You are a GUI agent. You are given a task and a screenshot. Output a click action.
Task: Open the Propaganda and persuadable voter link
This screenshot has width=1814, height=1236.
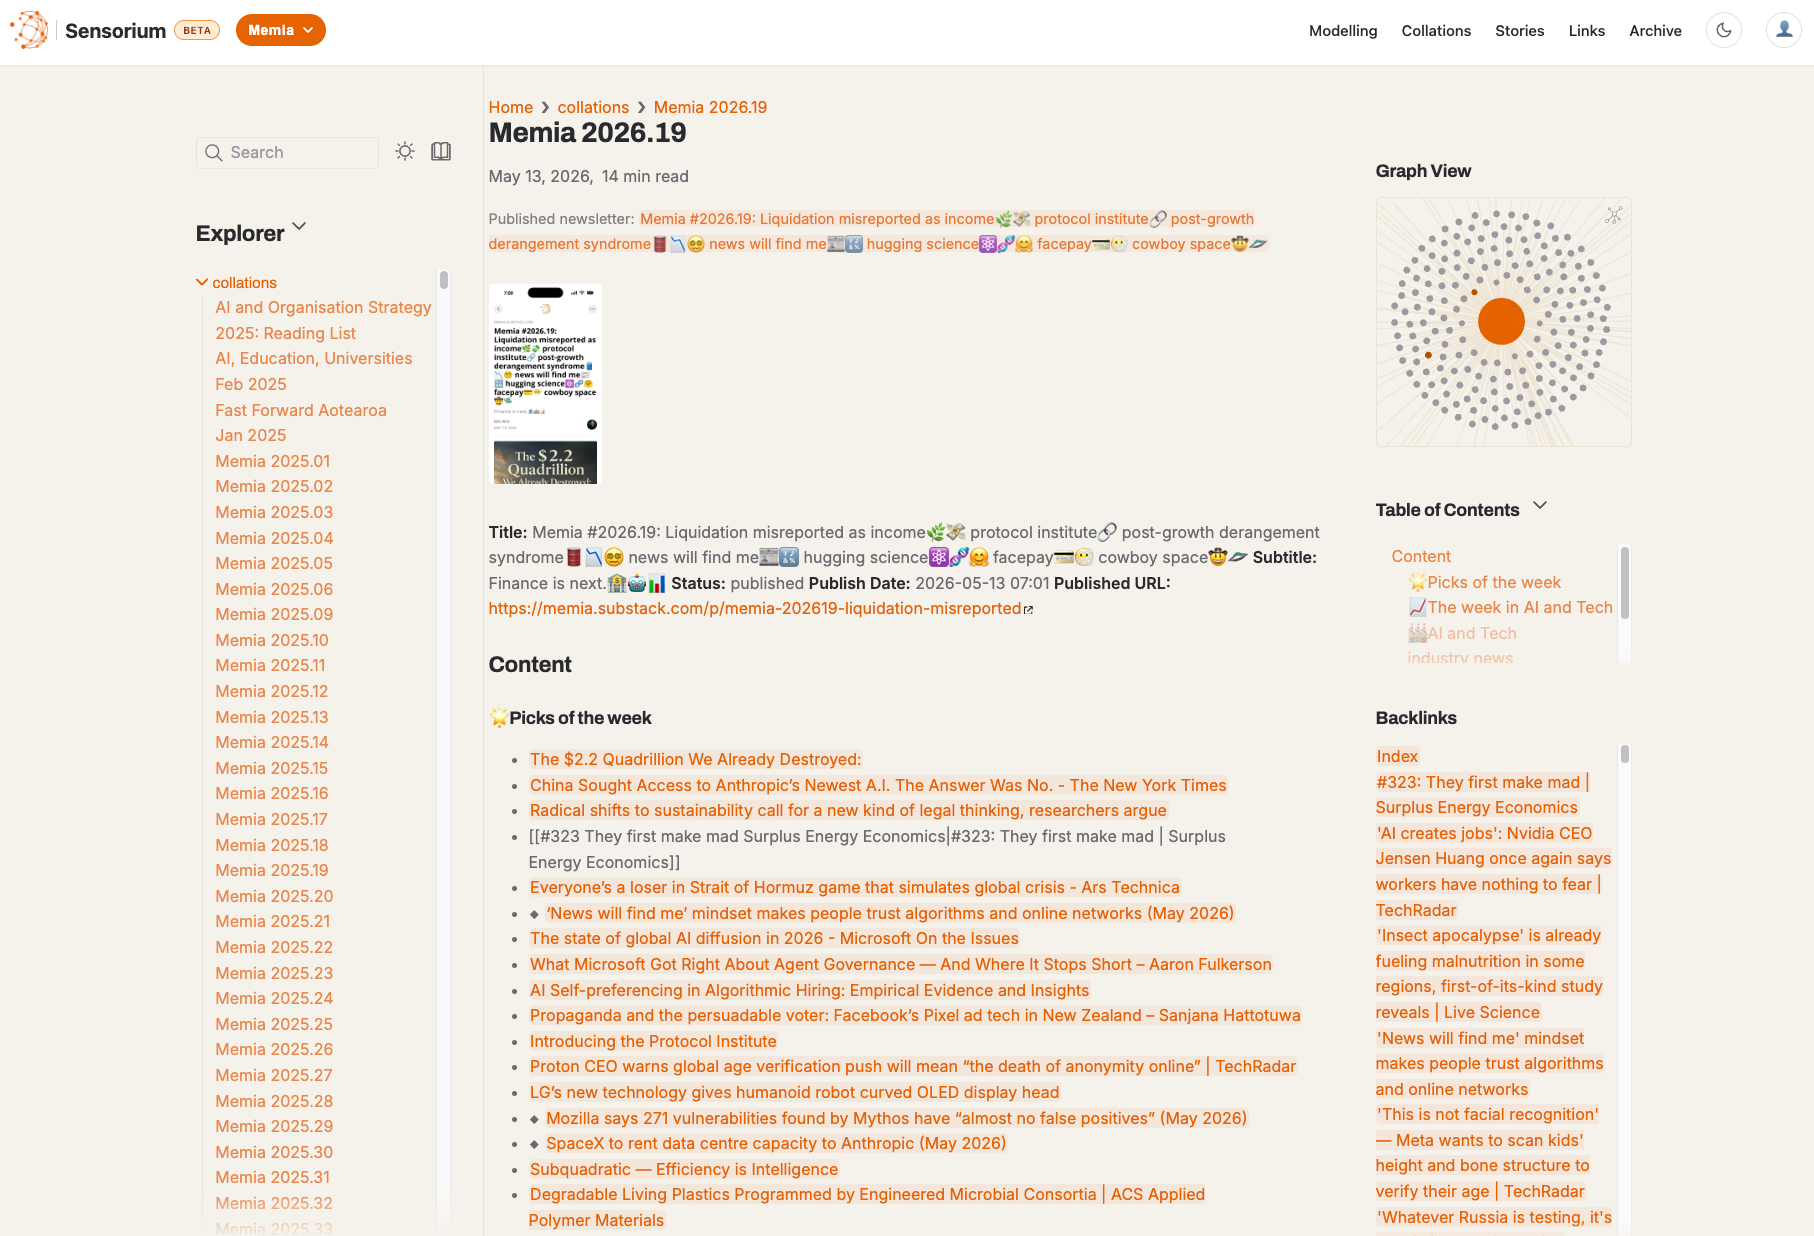click(x=915, y=1015)
